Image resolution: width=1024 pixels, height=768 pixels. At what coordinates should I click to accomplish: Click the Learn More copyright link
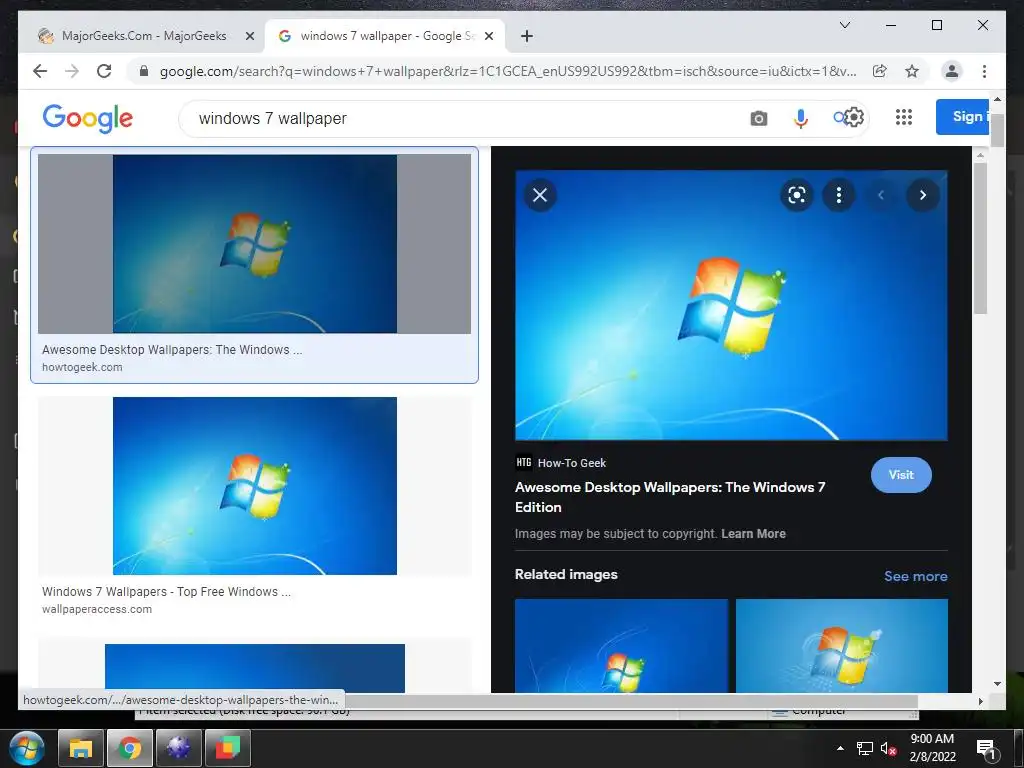click(753, 534)
